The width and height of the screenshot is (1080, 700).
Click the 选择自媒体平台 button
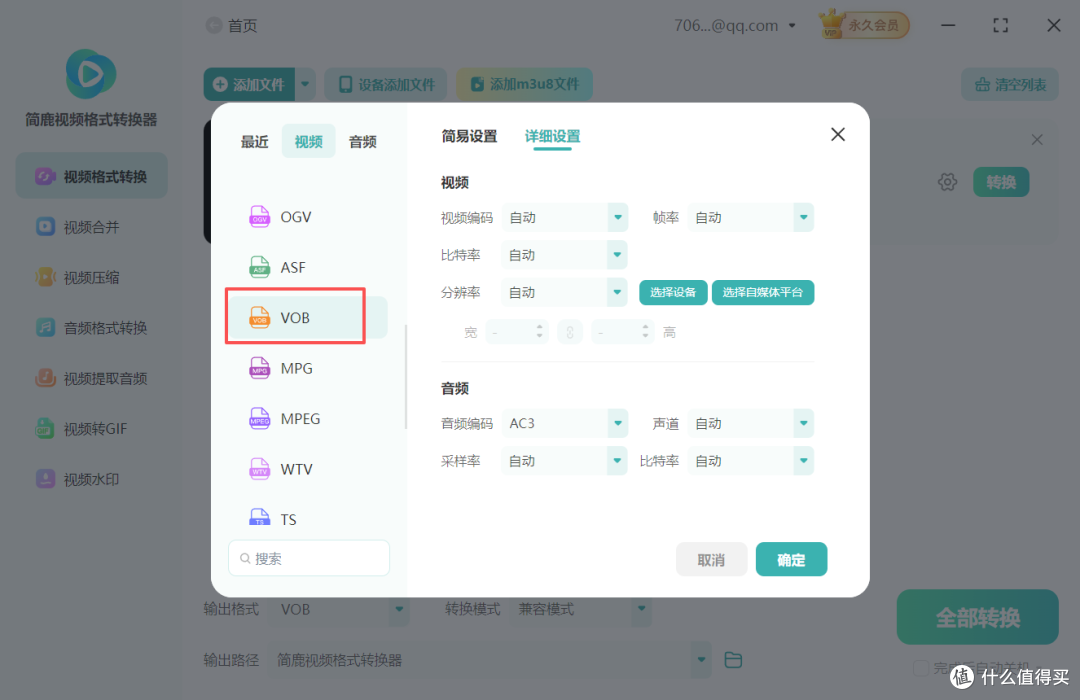click(762, 292)
